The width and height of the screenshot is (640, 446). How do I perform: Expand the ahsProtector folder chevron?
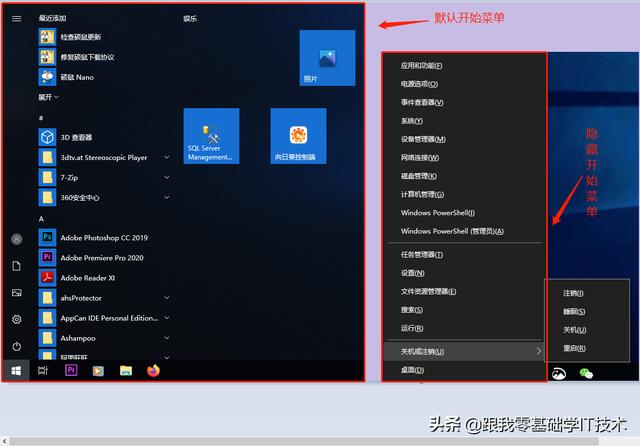167,298
